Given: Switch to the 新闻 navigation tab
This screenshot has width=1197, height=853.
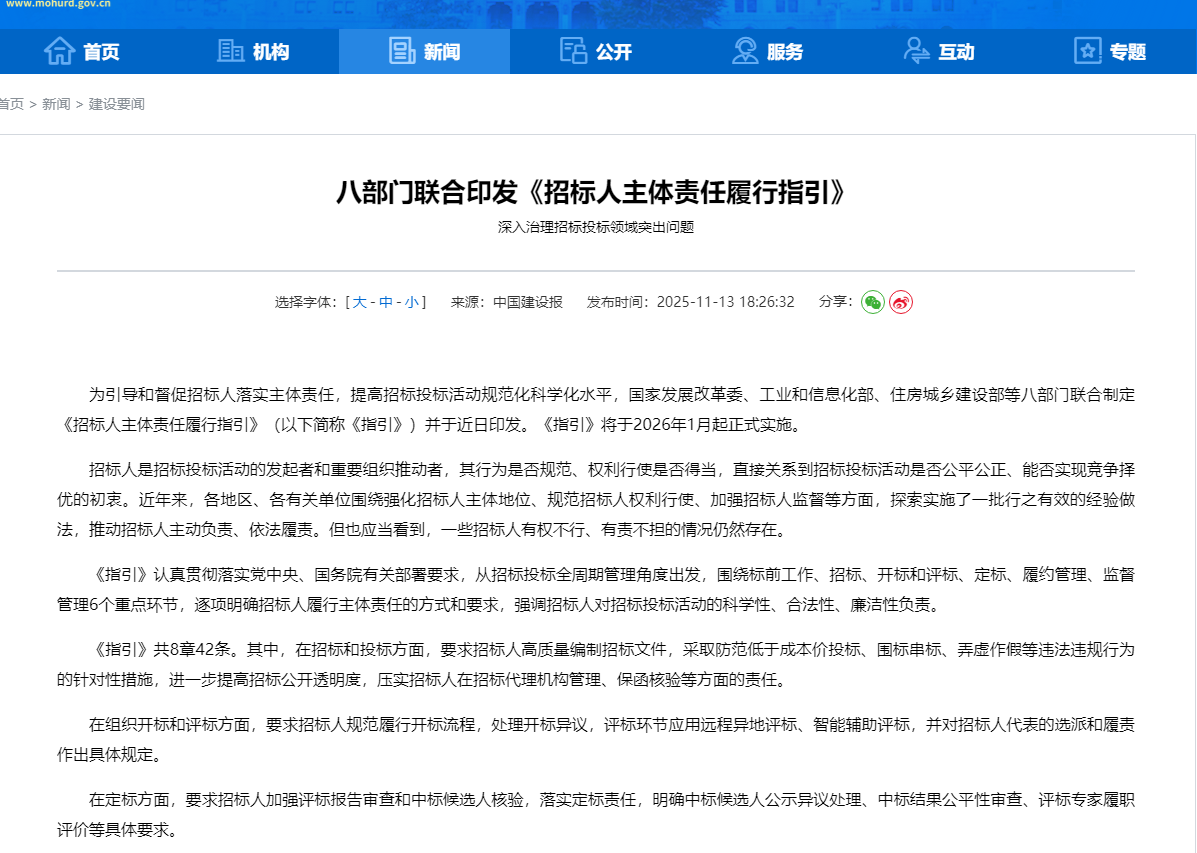Looking at the screenshot, I should pos(424,52).
